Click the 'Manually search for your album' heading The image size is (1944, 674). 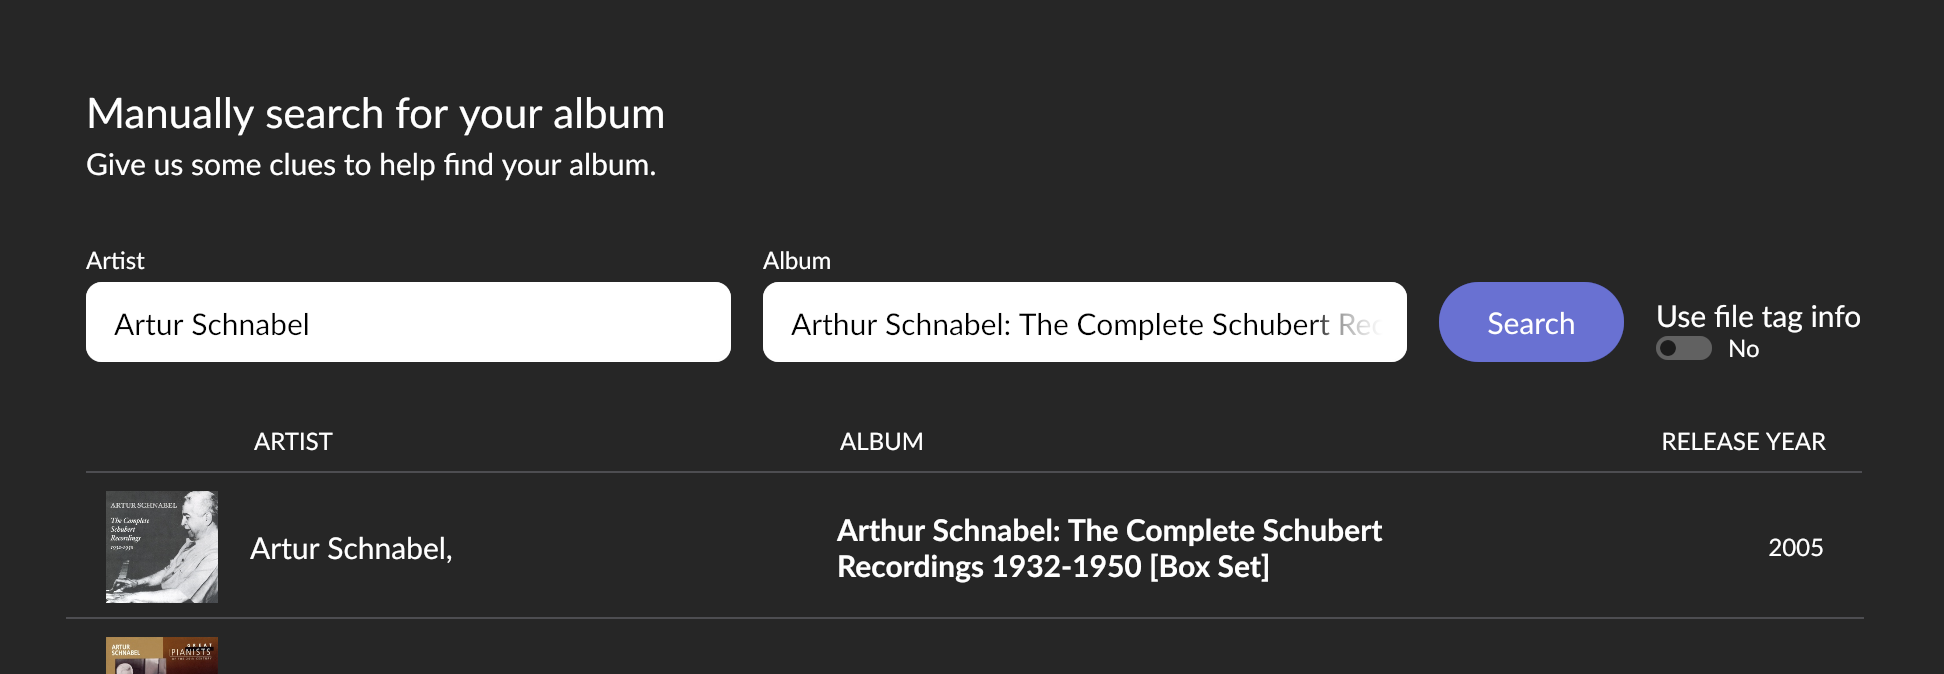click(x=375, y=114)
